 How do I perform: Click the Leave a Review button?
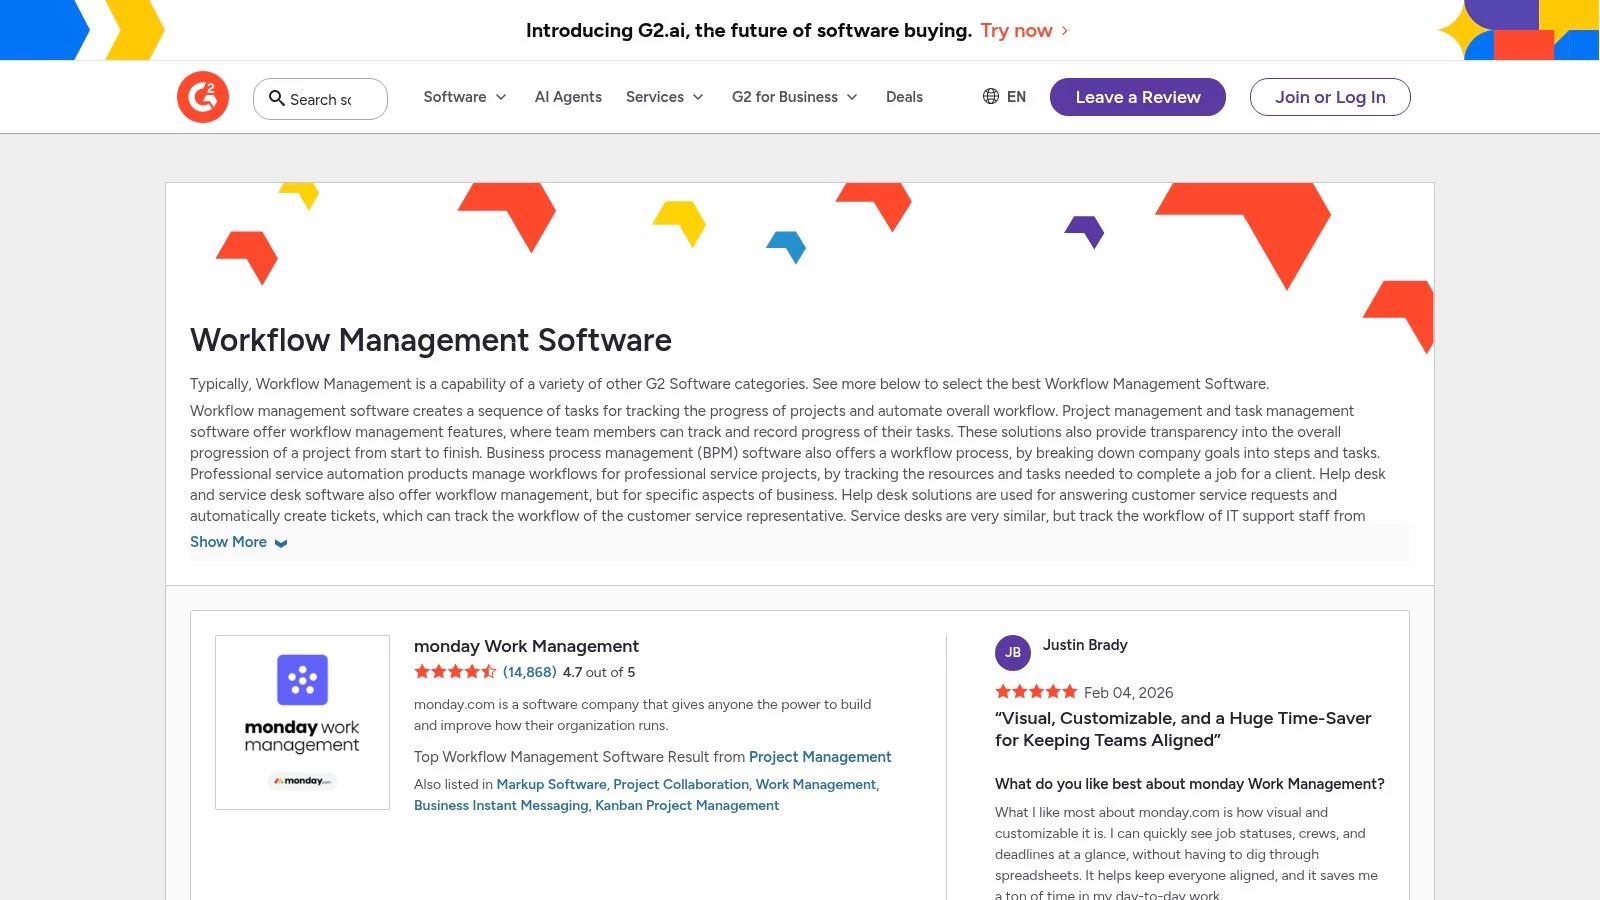1137,97
